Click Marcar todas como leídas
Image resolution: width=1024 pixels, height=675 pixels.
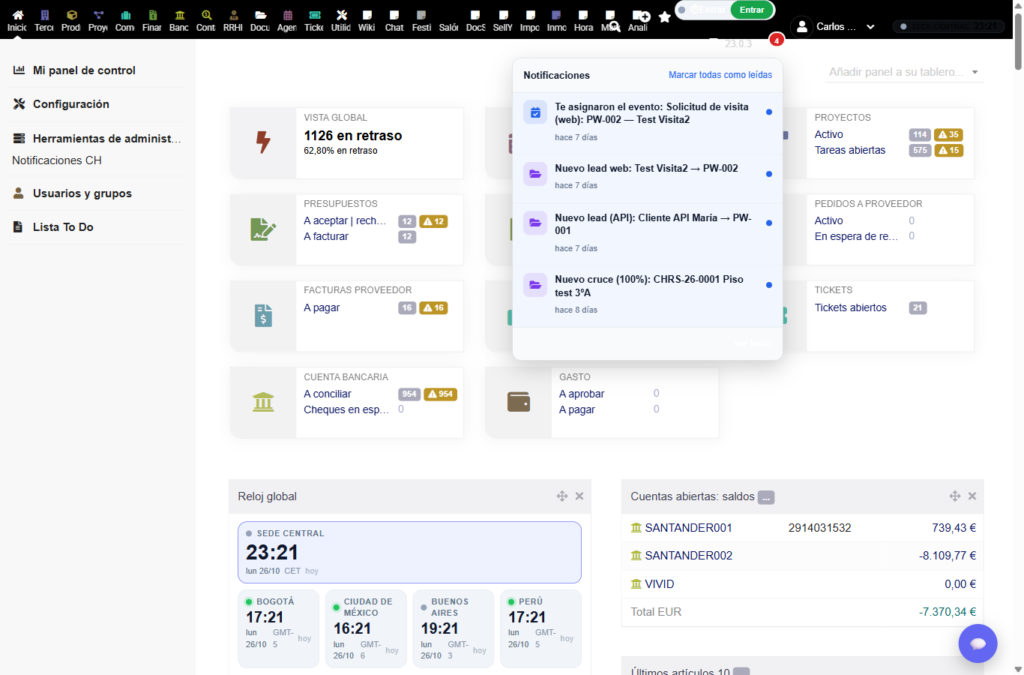[x=720, y=75]
